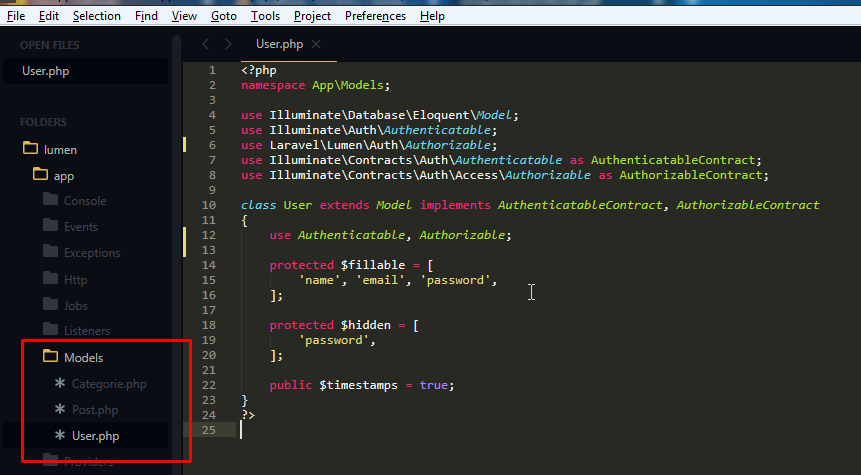Click '$hidden' variable on line 18
The height and width of the screenshot is (475, 861).
pyautogui.click(x=366, y=325)
